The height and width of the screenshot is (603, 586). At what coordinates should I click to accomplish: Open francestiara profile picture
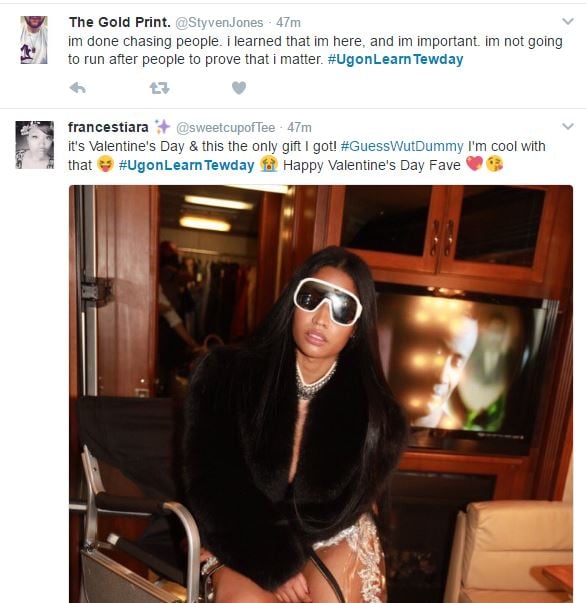[x=35, y=145]
